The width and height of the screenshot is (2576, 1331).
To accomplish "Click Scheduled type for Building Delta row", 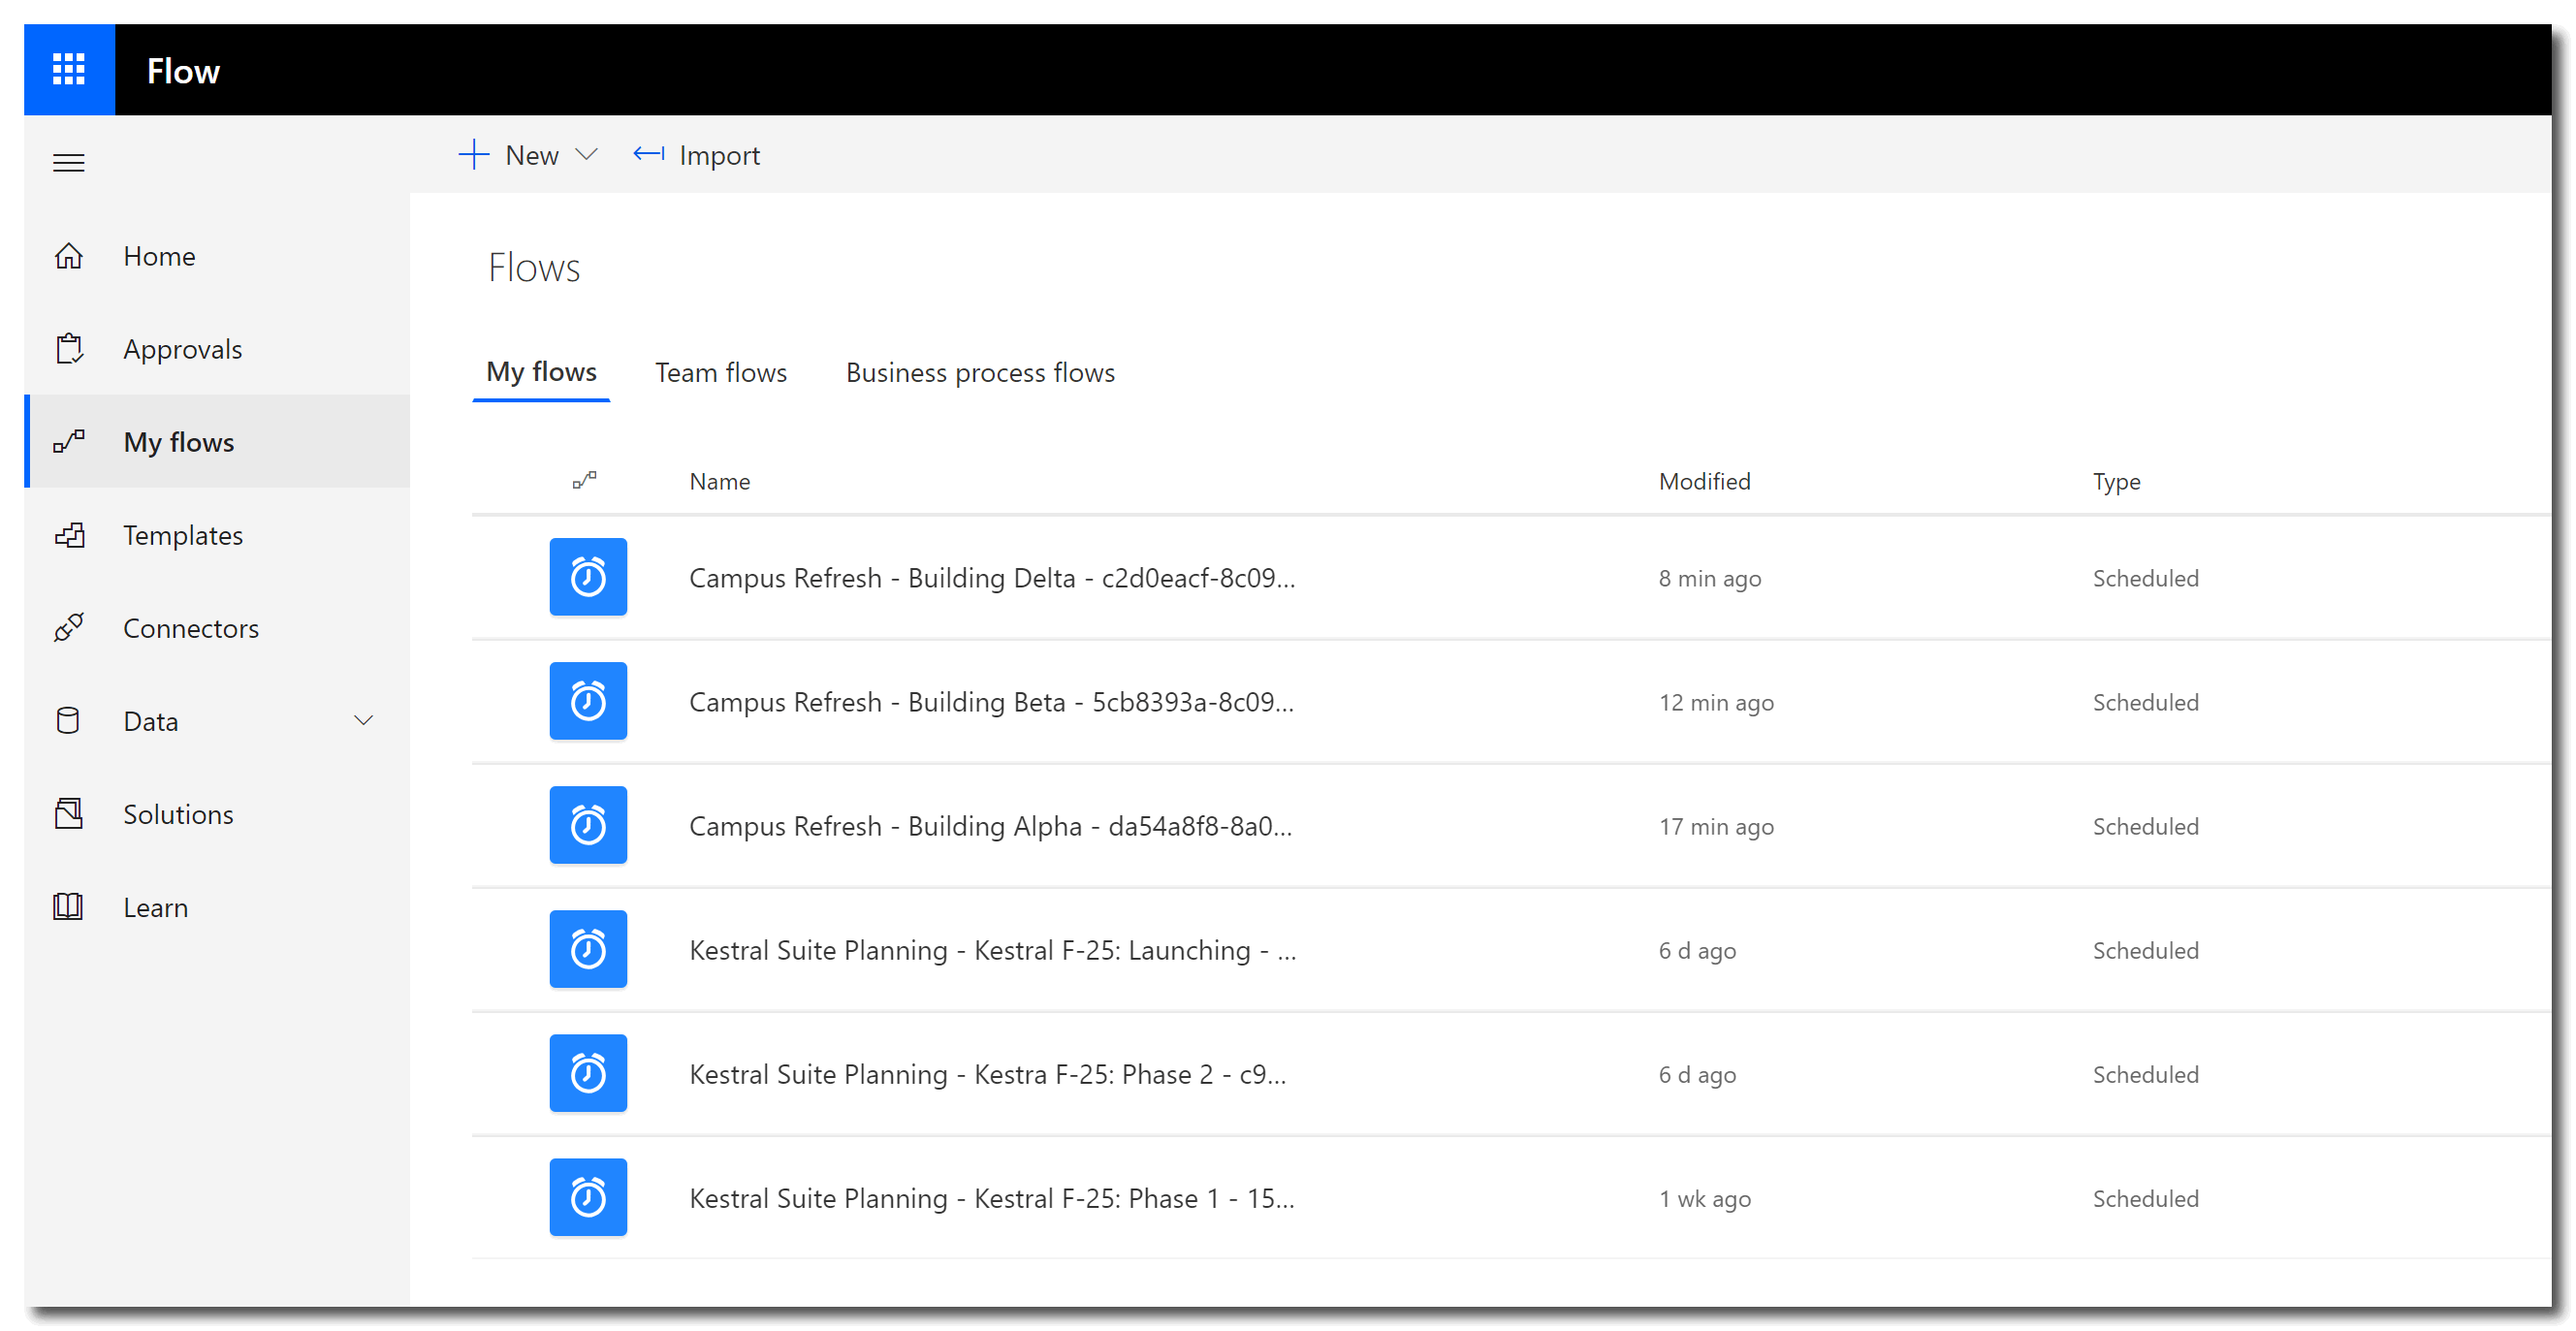I will 2146,578.
